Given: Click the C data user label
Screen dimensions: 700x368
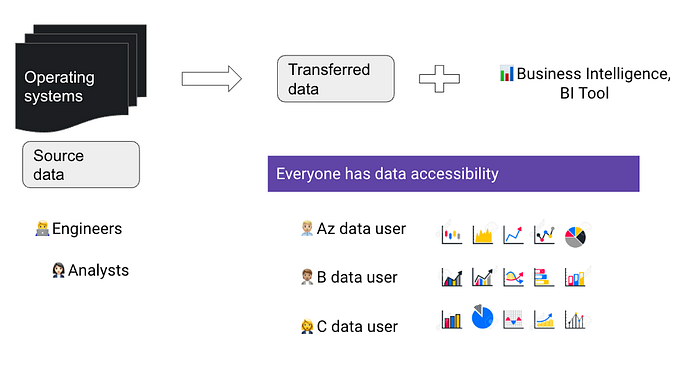Looking at the screenshot, I should point(349,326).
